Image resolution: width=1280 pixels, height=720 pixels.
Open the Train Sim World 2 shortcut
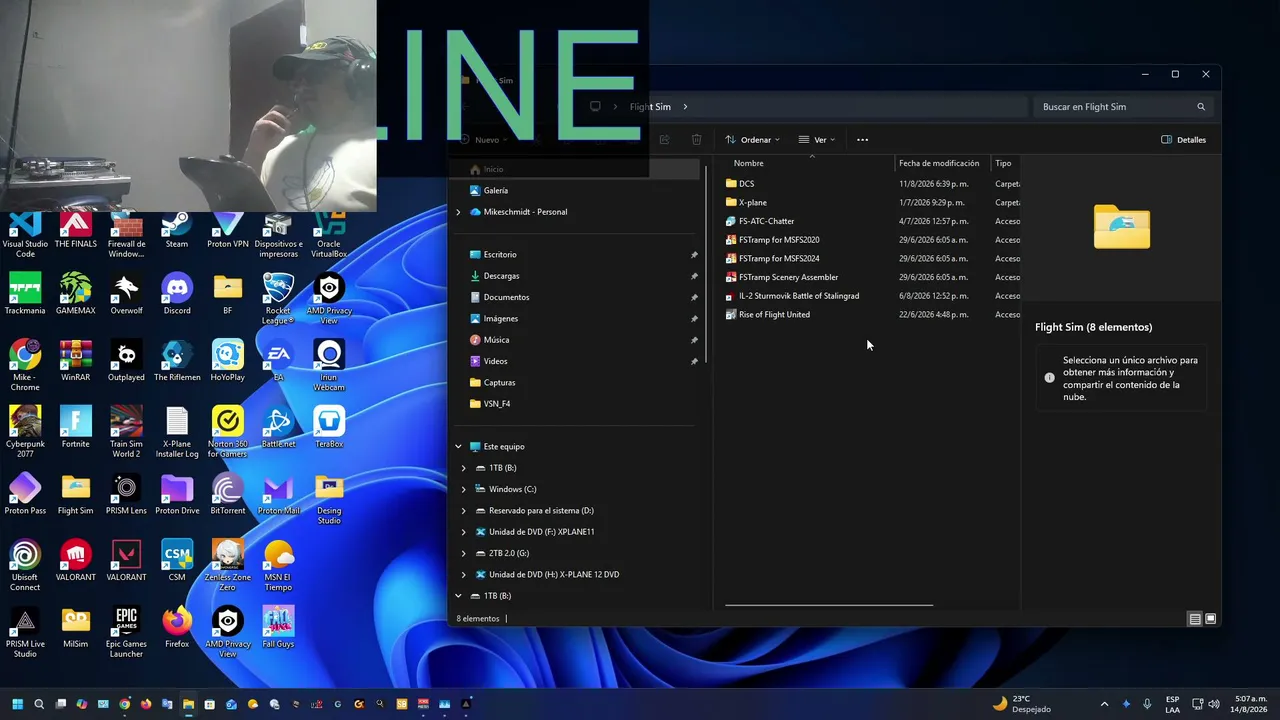coord(126,432)
